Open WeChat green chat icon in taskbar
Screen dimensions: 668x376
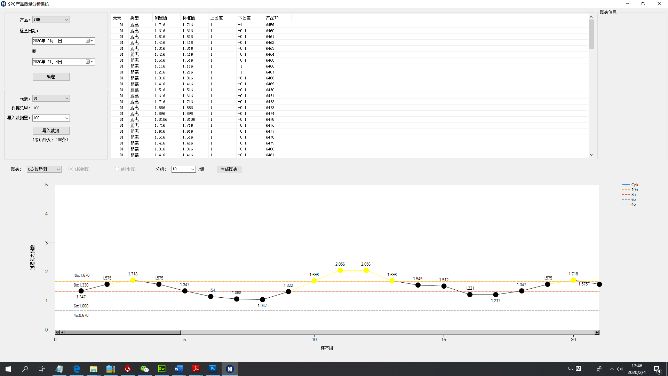(x=145, y=369)
